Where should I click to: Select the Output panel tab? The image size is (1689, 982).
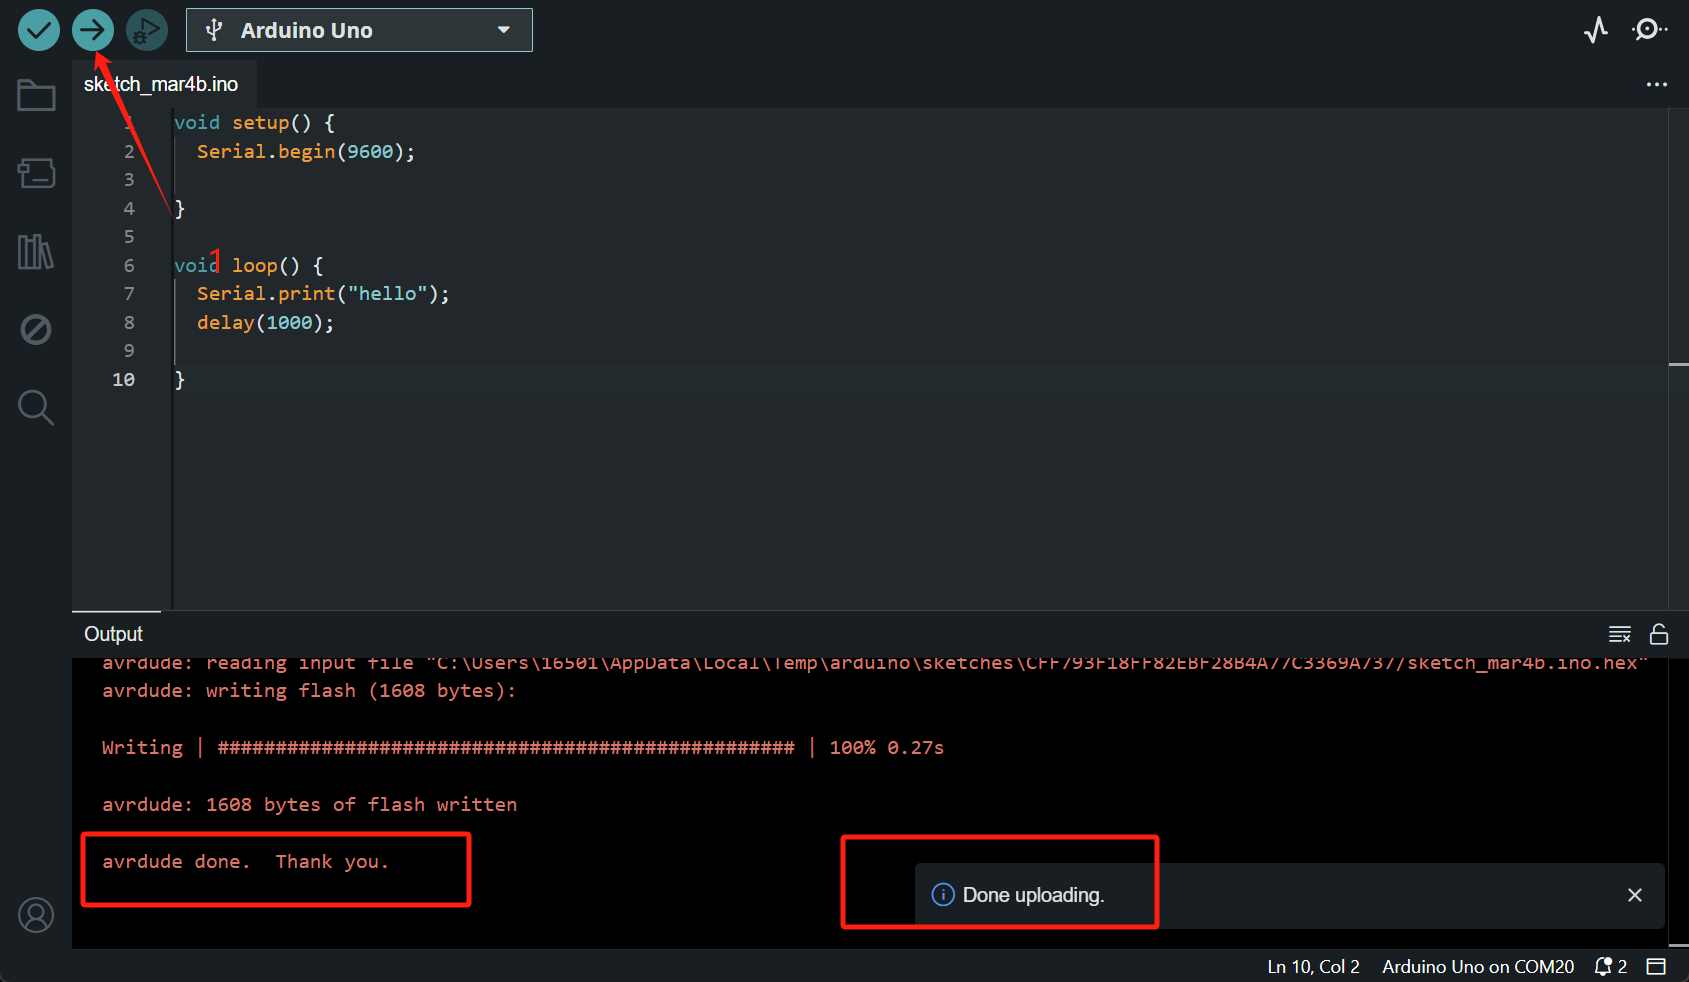pos(114,634)
